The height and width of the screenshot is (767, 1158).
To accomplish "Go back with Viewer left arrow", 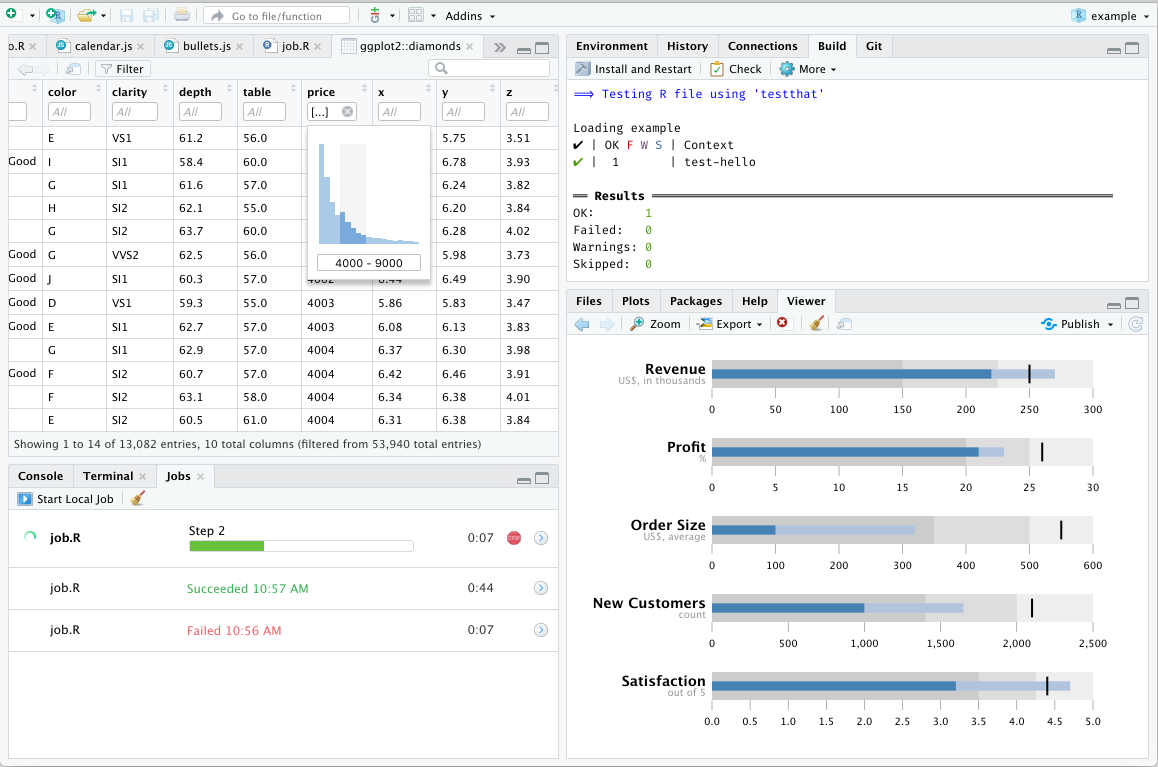I will coord(582,324).
